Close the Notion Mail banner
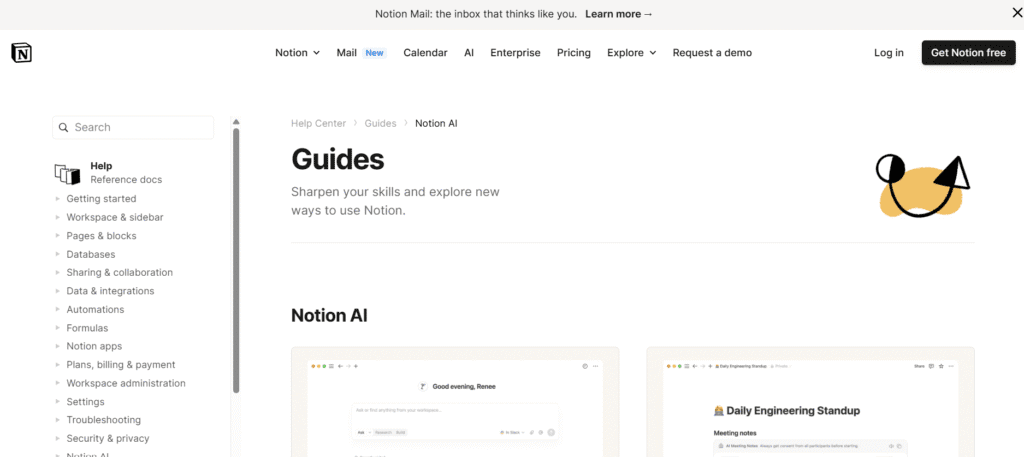Screen dimensions: 1024x457 pyautogui.click(x=1017, y=13)
